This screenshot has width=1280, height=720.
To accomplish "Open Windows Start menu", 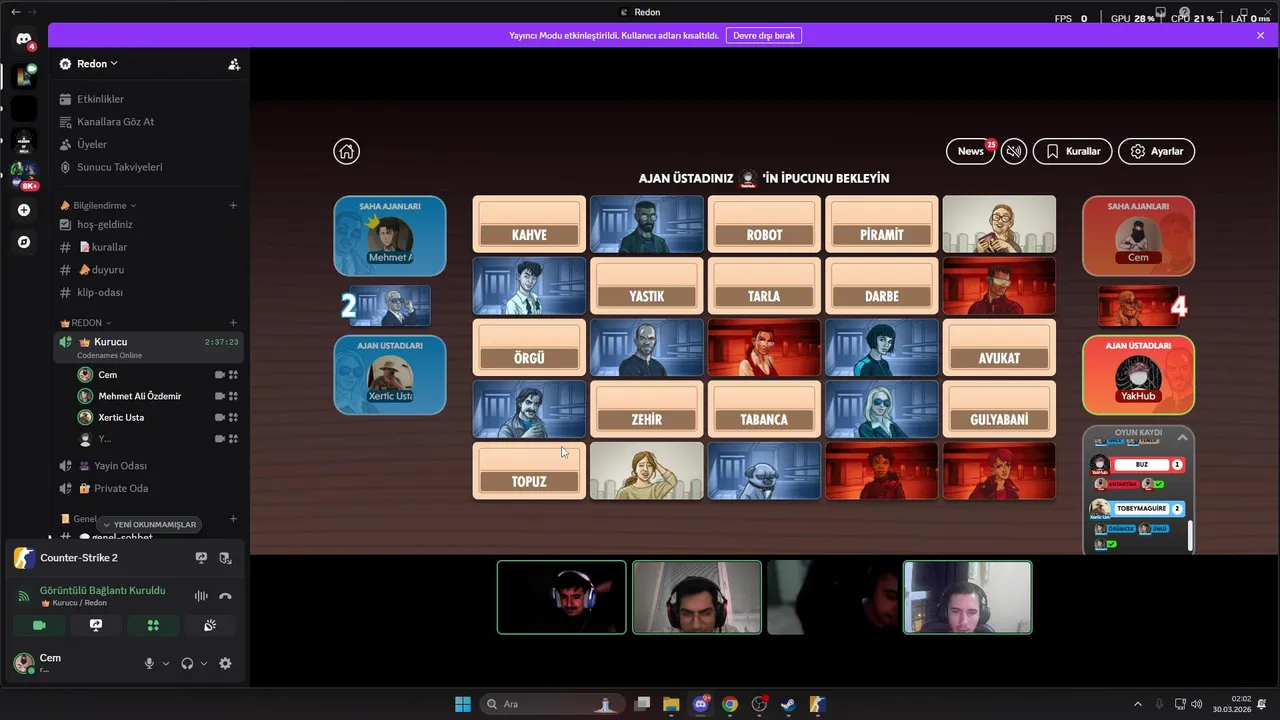I will click(x=463, y=704).
